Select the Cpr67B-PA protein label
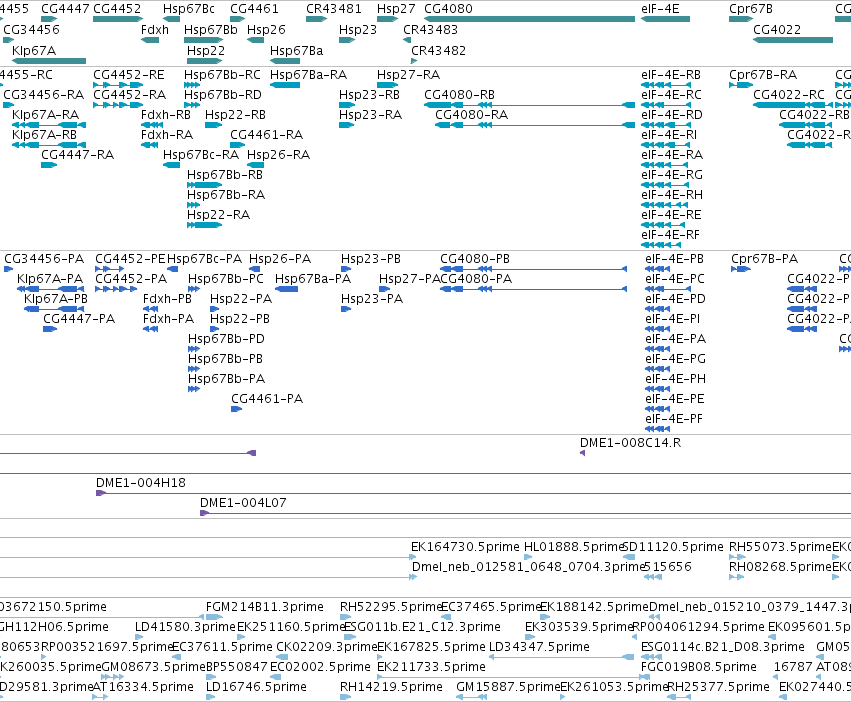Screen dimensions: 851x702 (765, 258)
